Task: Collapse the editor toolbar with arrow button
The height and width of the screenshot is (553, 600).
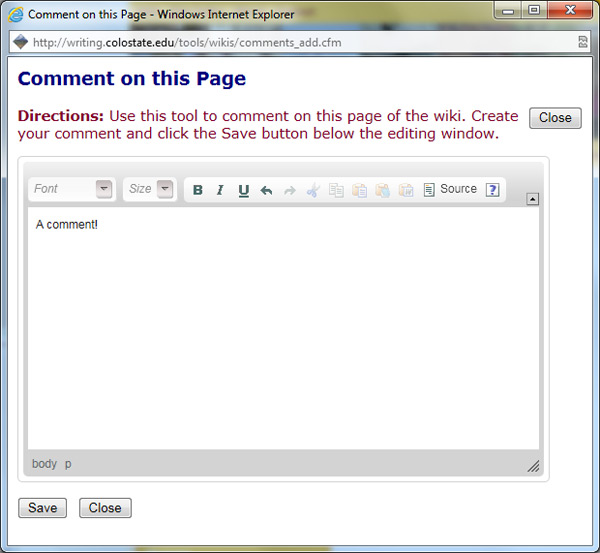Action: [x=532, y=199]
